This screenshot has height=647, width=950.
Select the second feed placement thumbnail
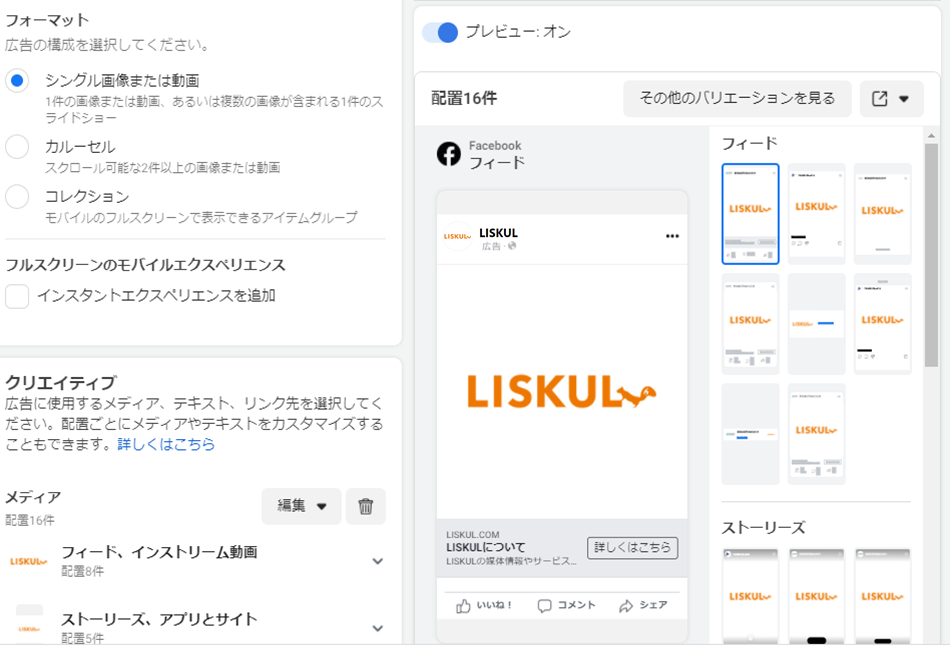click(815, 212)
